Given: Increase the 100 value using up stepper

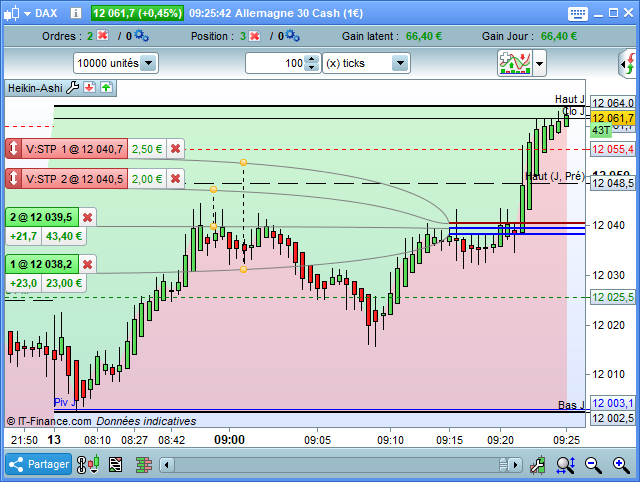Looking at the screenshot, I should coord(312,59).
